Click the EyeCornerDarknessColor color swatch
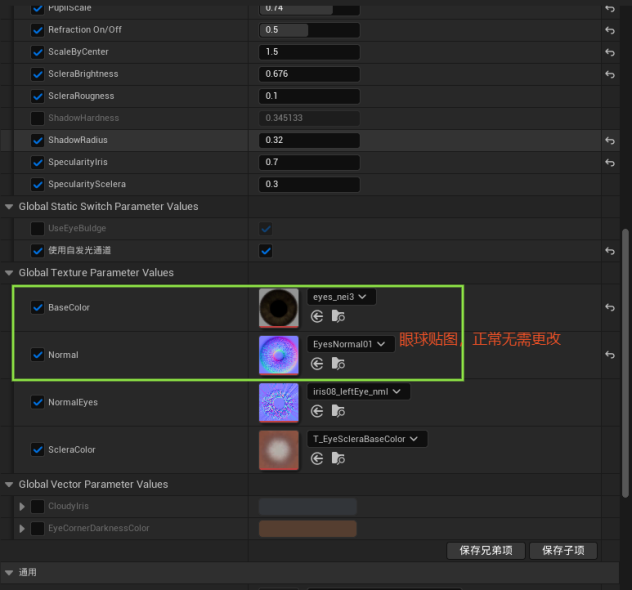The width and height of the screenshot is (632, 590). pyautogui.click(x=307, y=528)
